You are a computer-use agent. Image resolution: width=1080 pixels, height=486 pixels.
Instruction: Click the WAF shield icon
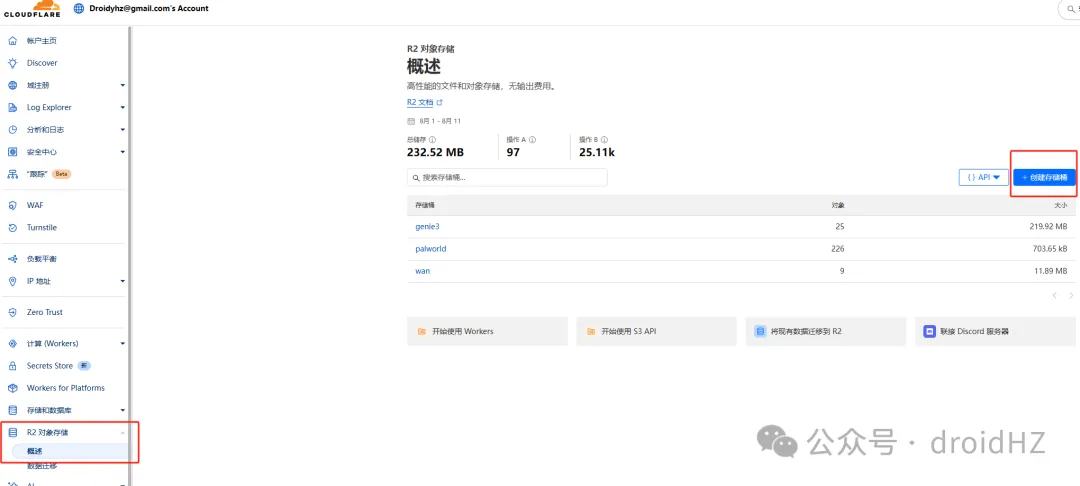coord(12,205)
